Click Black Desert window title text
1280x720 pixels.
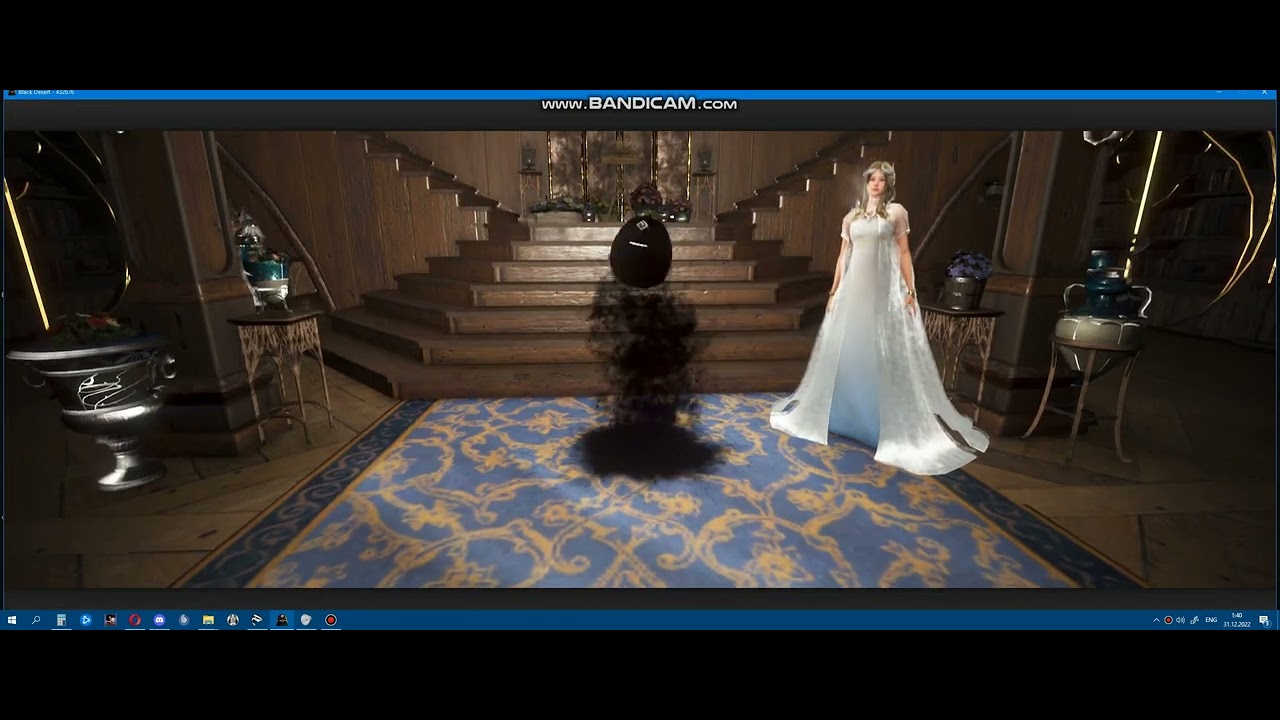point(46,92)
